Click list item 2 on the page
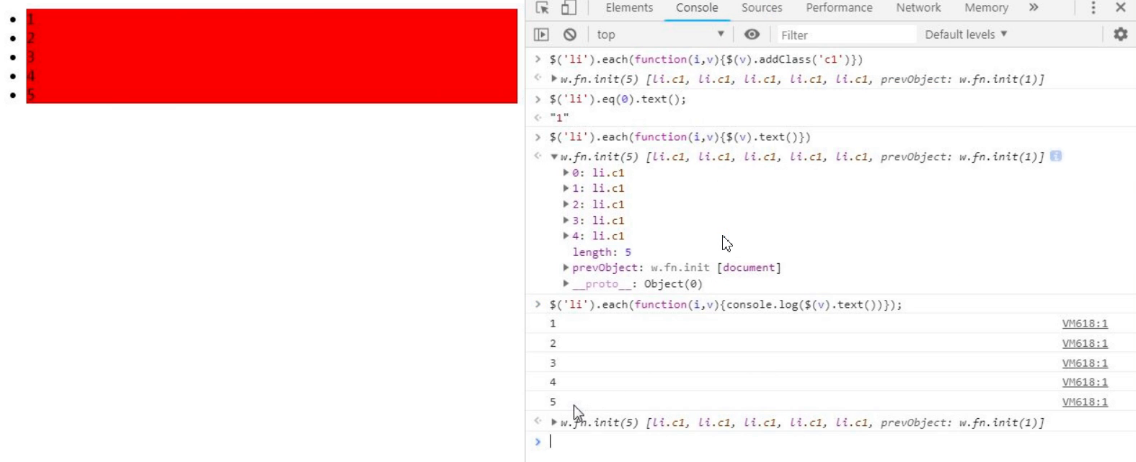Screen dimensions: 1136x462 click(x=272, y=38)
